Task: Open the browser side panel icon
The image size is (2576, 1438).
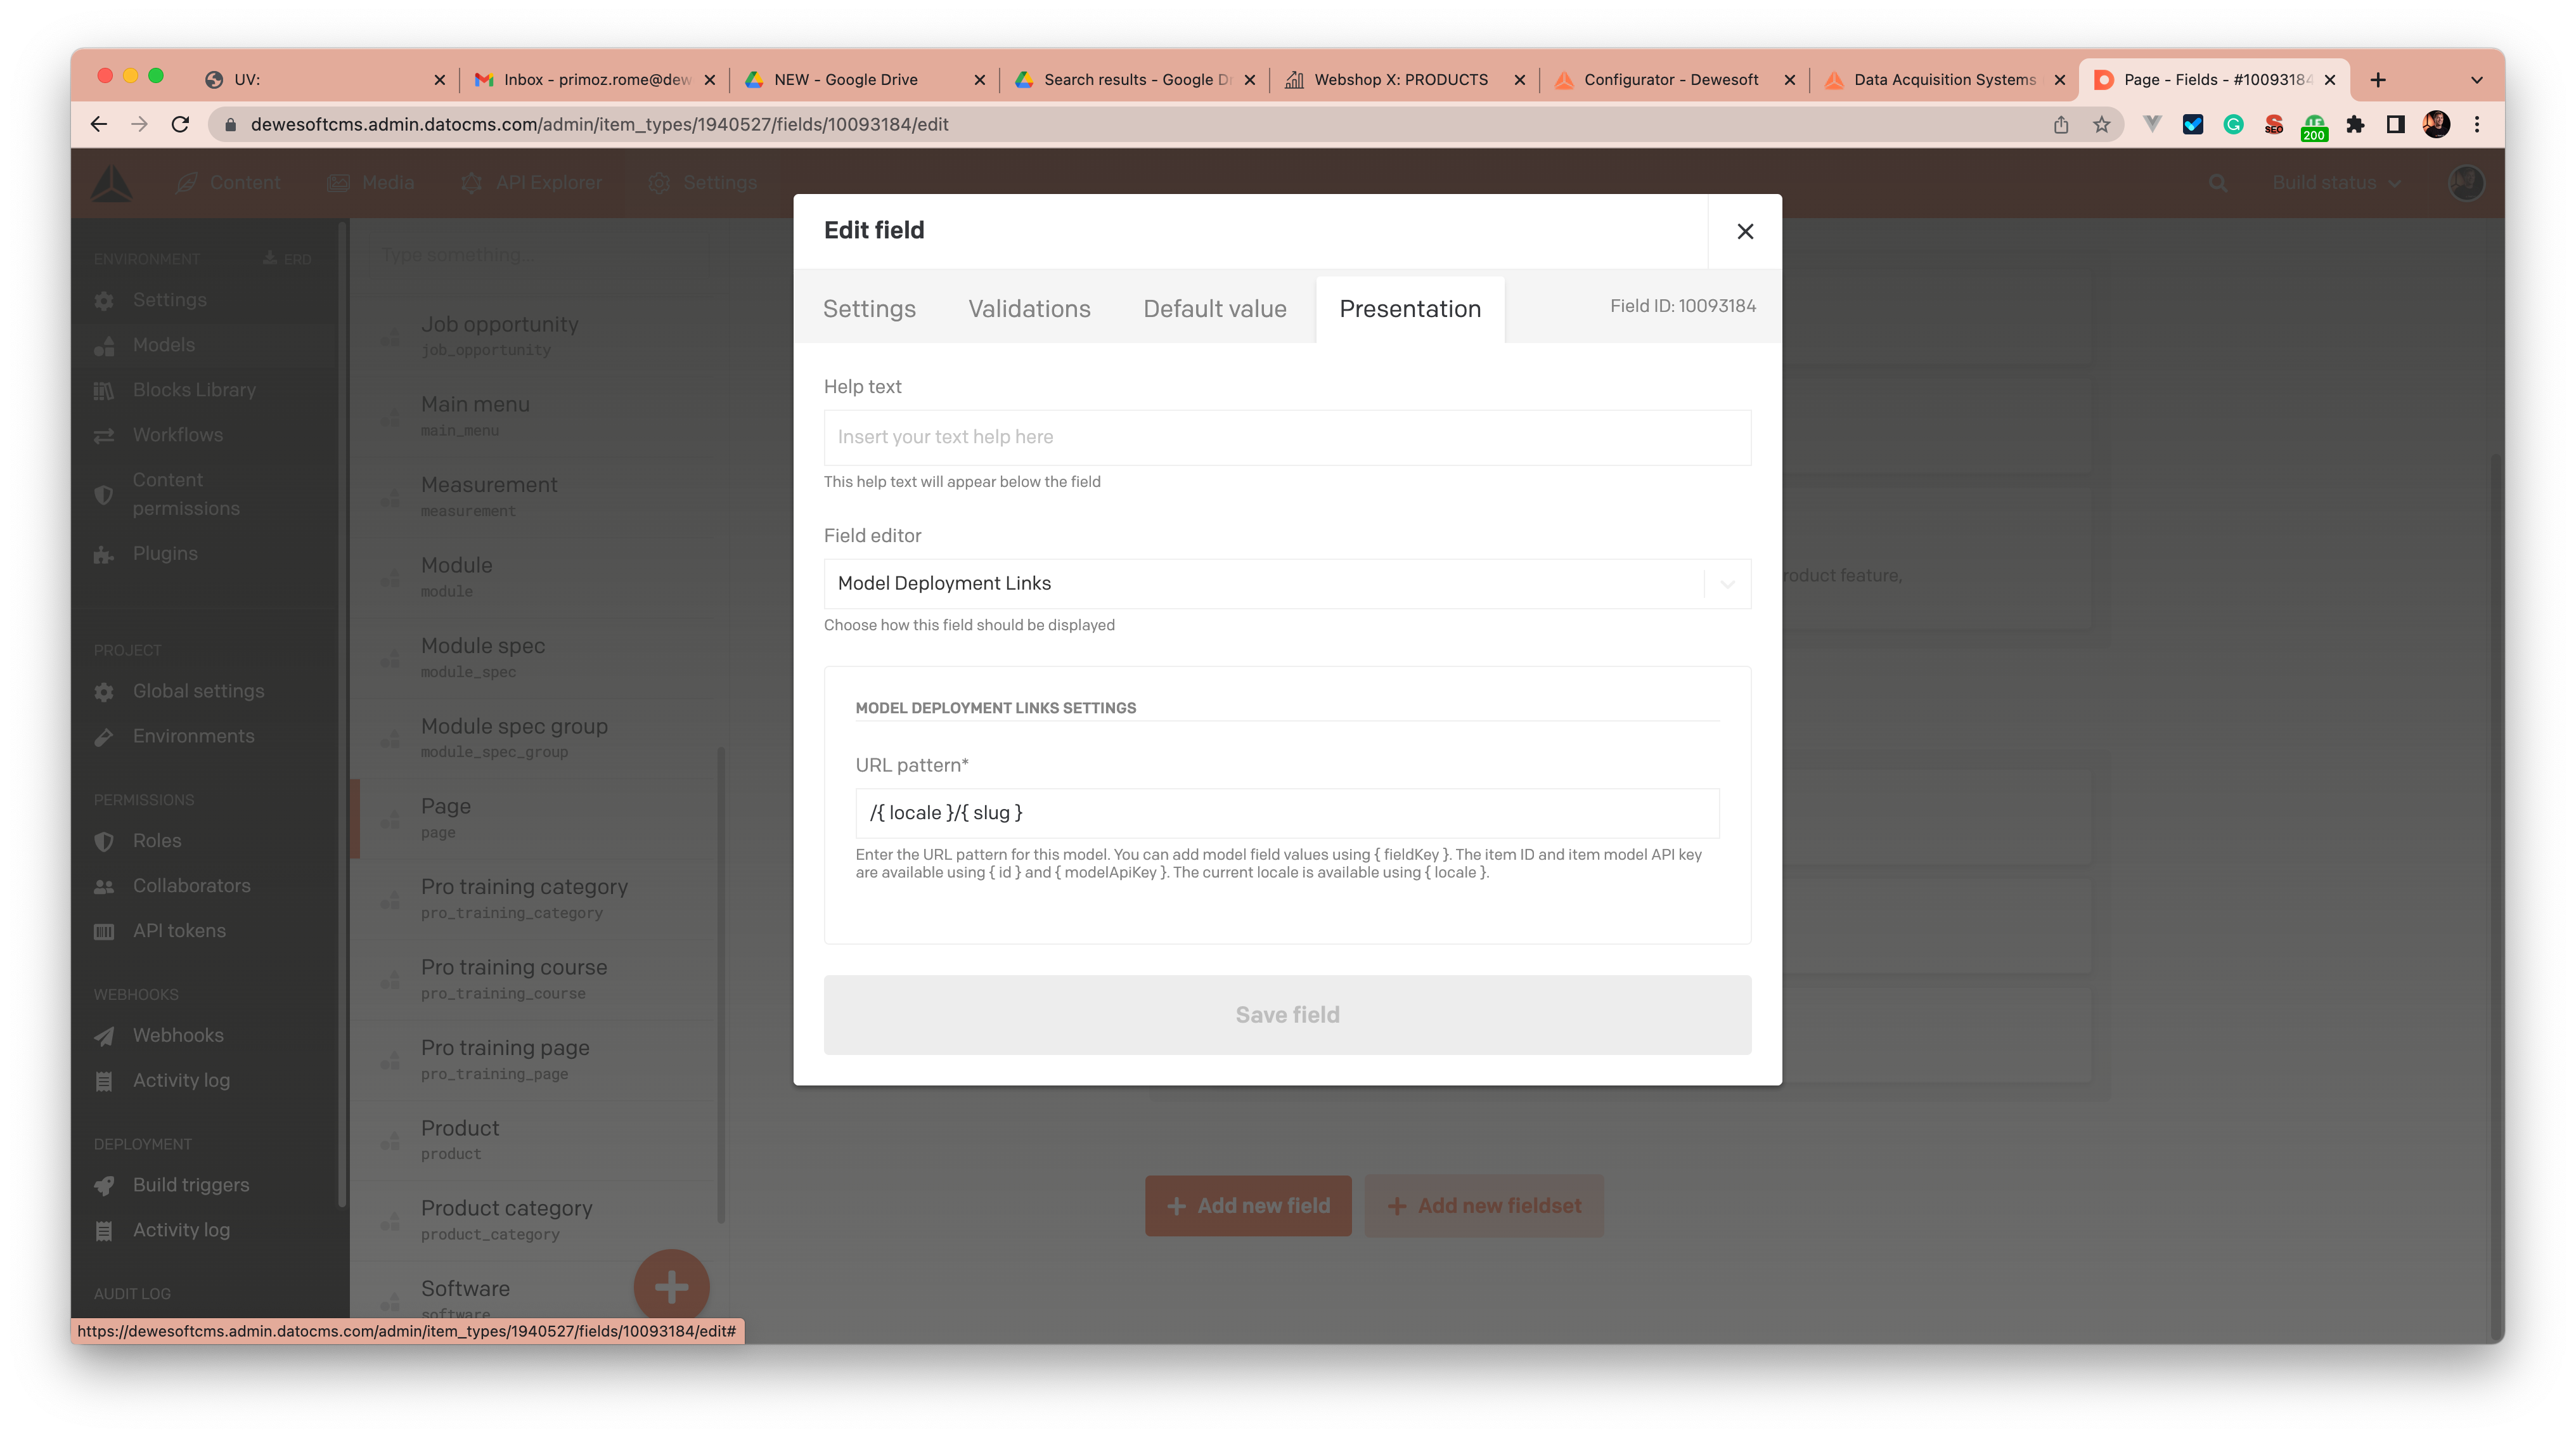Action: click(2395, 124)
